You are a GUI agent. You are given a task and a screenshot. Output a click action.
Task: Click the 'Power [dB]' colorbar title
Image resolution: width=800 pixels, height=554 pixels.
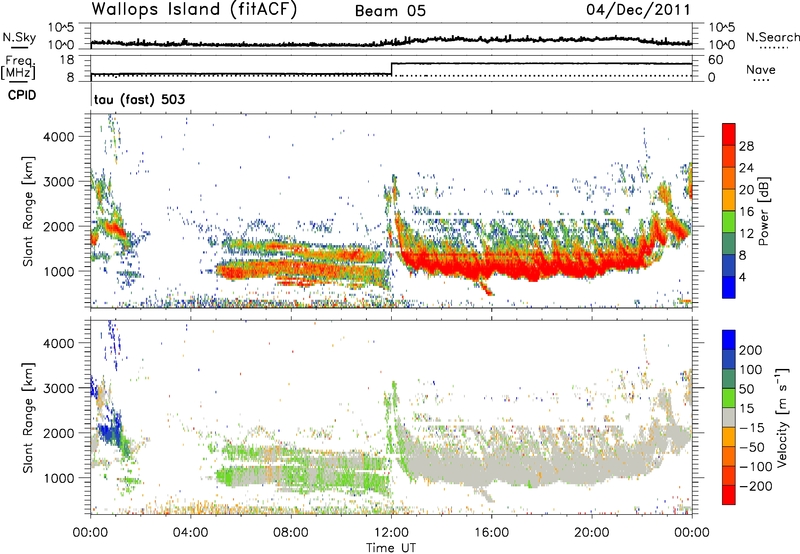[763, 211]
